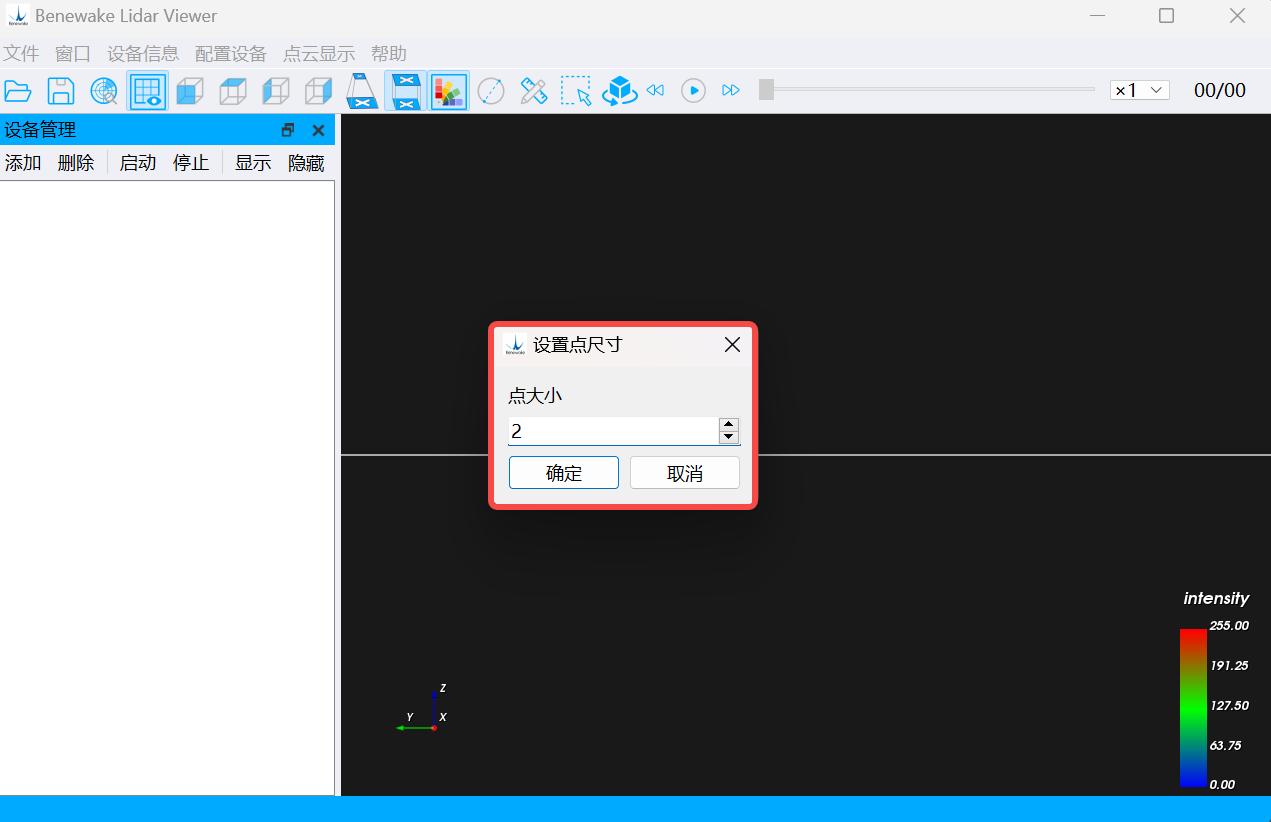
Task: Open the 点云显示 menu
Action: pyautogui.click(x=319, y=54)
